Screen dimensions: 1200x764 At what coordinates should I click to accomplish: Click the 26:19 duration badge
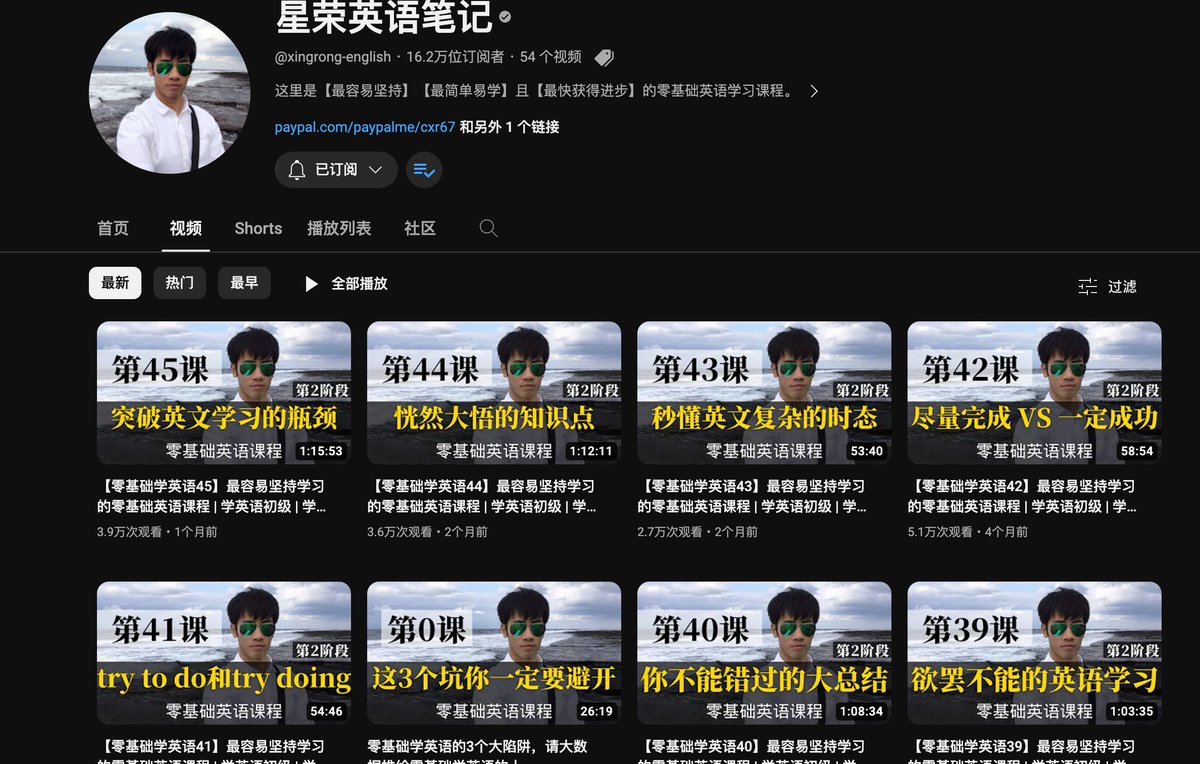coord(596,712)
